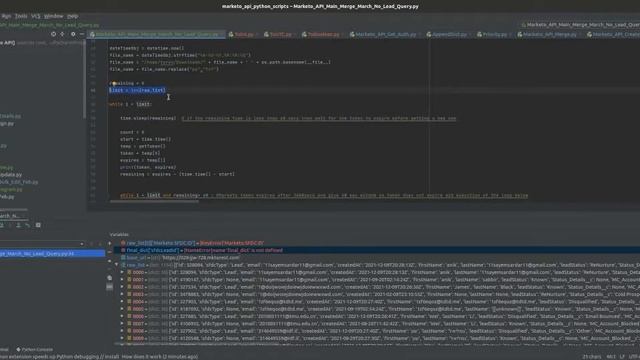
Task: Click the Variables panel header label
Action: (x=119, y=234)
